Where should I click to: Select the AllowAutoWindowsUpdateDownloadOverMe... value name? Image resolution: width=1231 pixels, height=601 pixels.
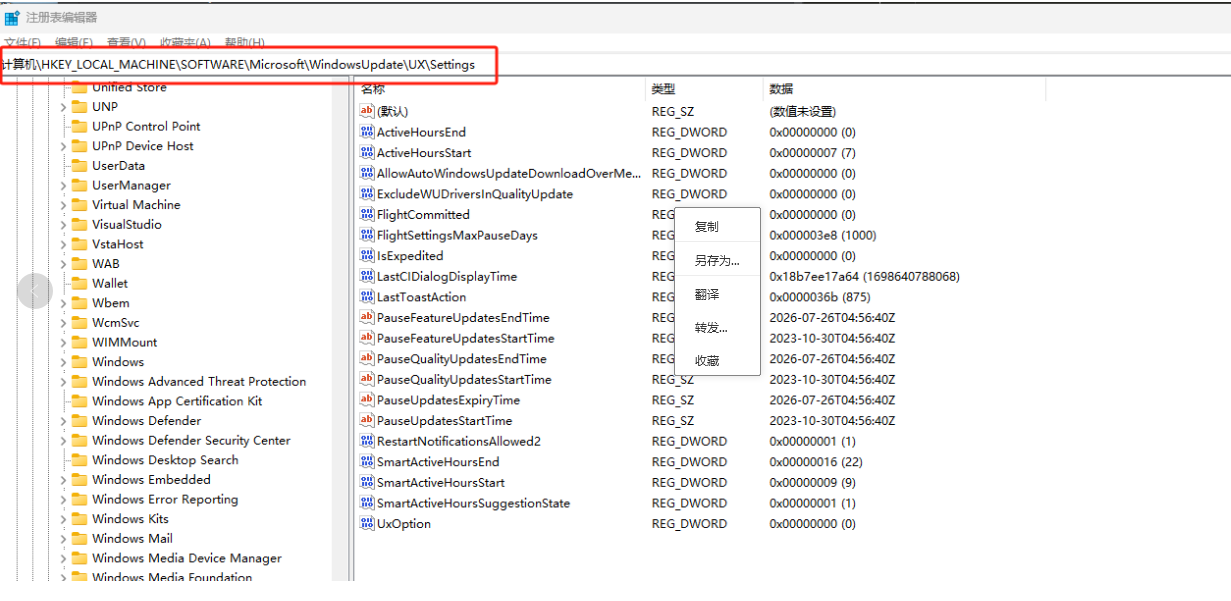[x=509, y=173]
